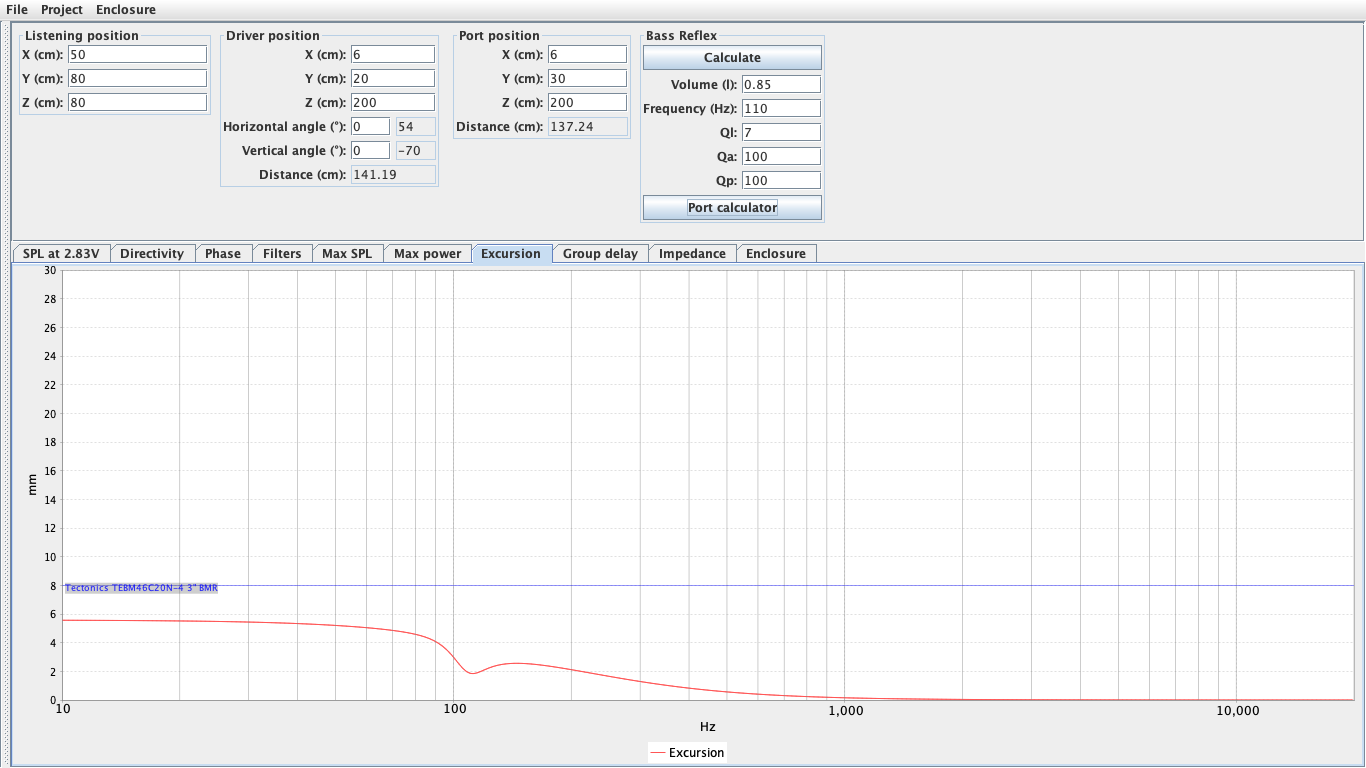
Task: Select the Max power tab
Action: (x=427, y=253)
